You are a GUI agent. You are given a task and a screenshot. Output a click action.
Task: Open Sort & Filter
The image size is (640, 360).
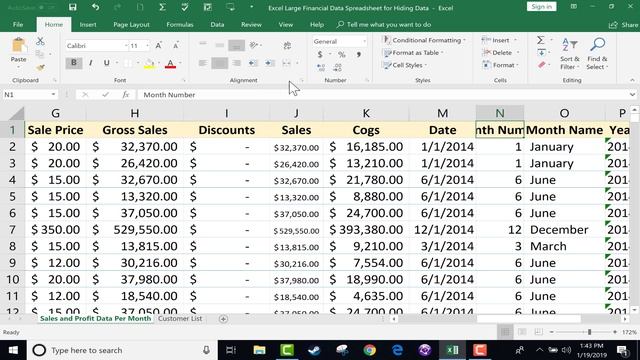click(570, 54)
